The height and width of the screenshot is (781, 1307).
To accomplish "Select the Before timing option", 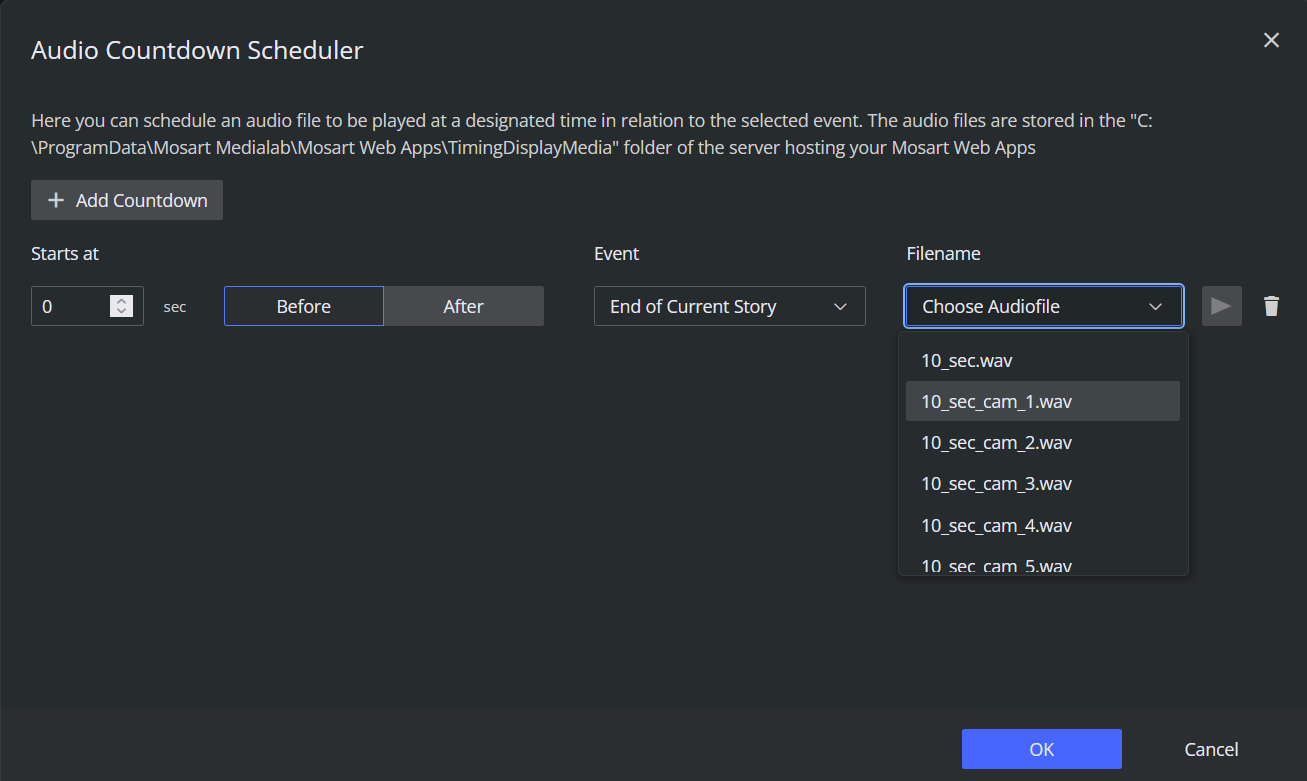I will (303, 306).
